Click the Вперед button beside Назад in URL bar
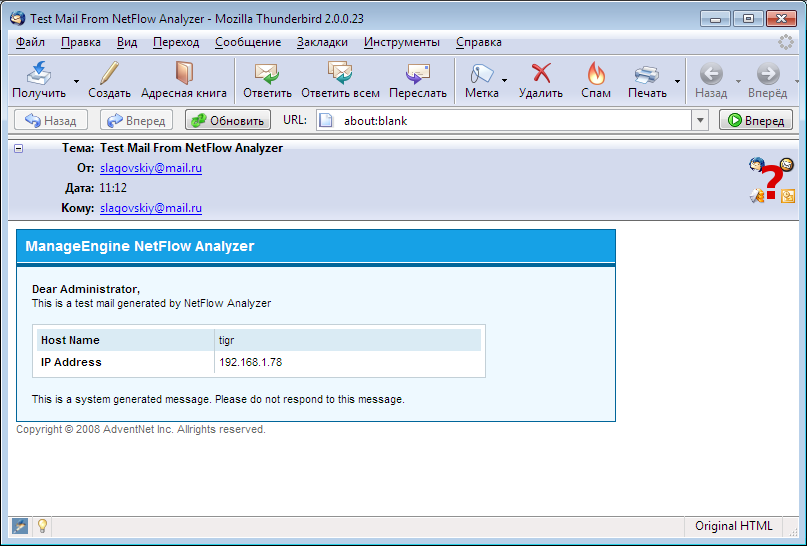Image resolution: width=807 pixels, height=546 pixels. (x=136, y=120)
